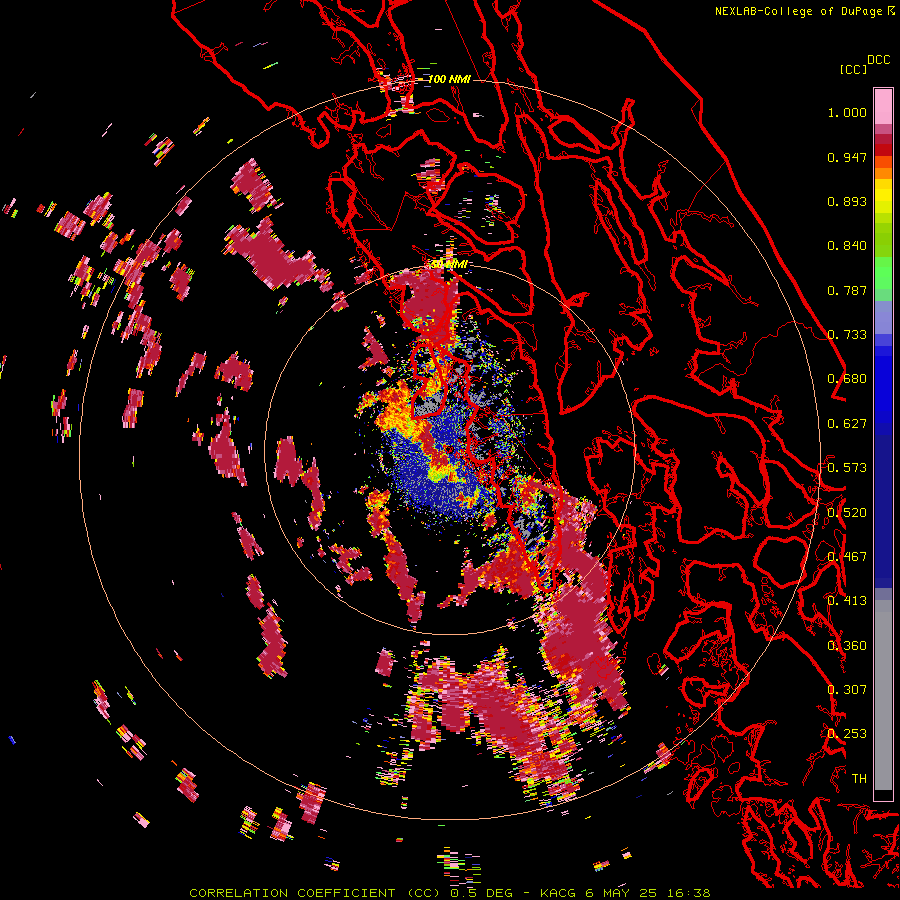The height and width of the screenshot is (900, 900).
Task: Click the 1.000 scale value
Action: point(847,112)
